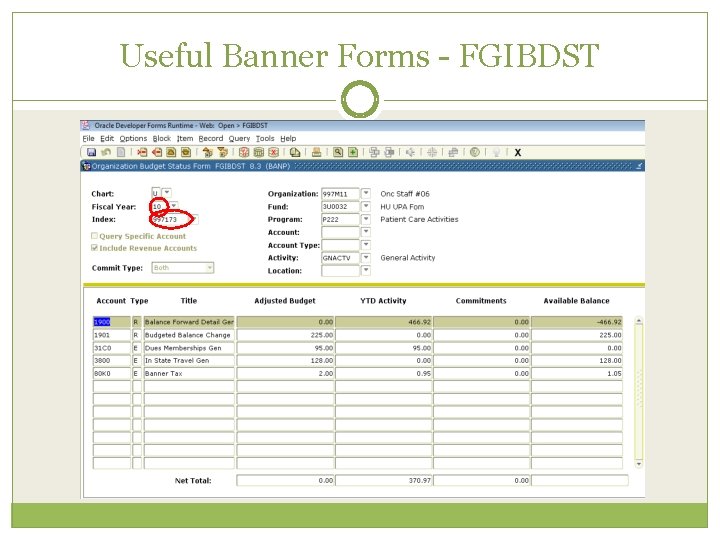Screen dimensions: 720x540
Task: Click the Print toolbar icon
Action: [x=316, y=152]
